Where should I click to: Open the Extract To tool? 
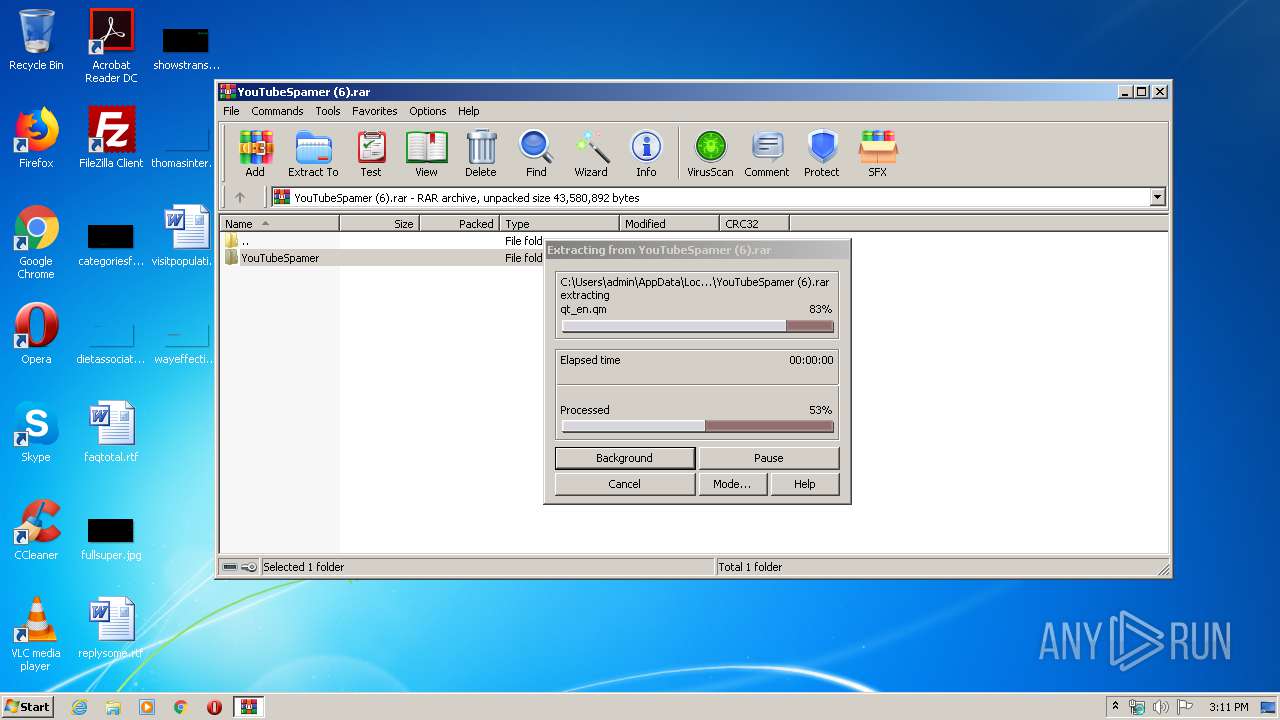click(x=313, y=154)
